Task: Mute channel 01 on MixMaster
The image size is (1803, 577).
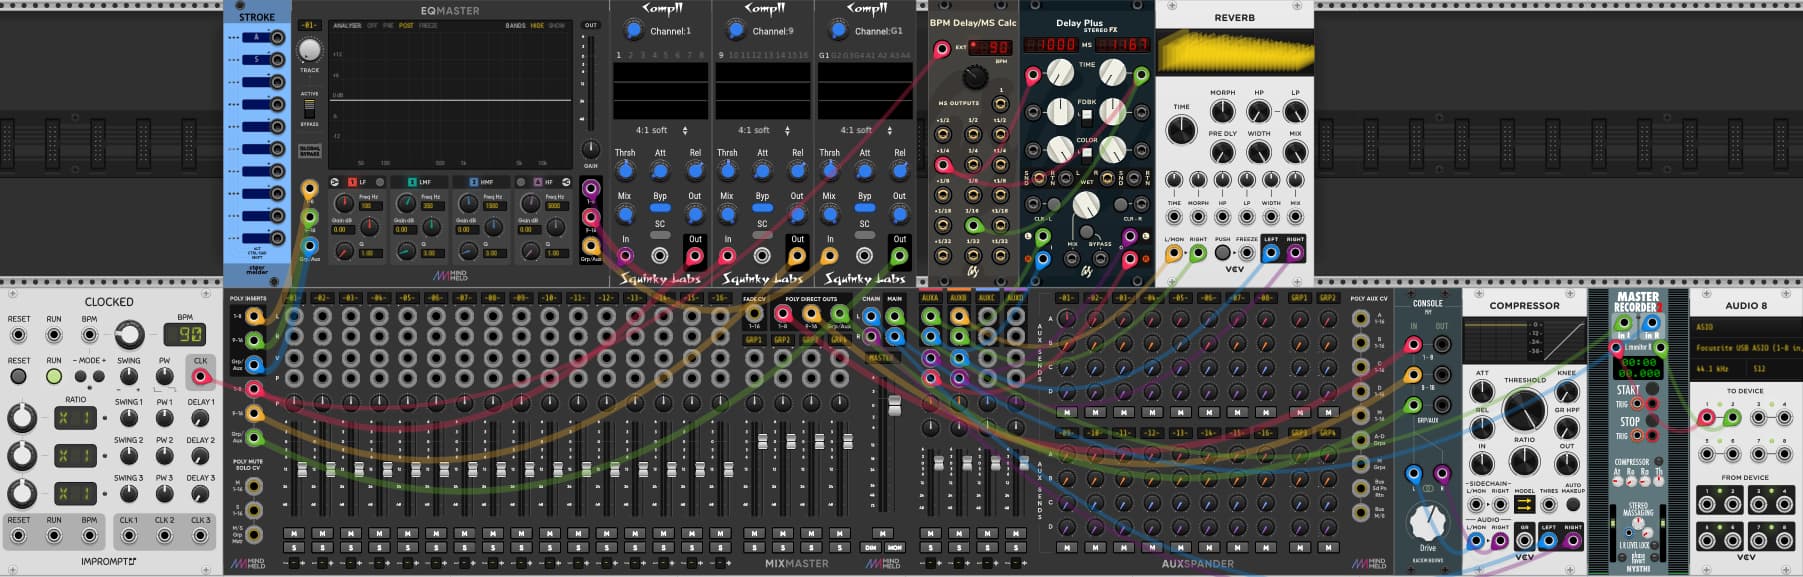Action: [294, 533]
